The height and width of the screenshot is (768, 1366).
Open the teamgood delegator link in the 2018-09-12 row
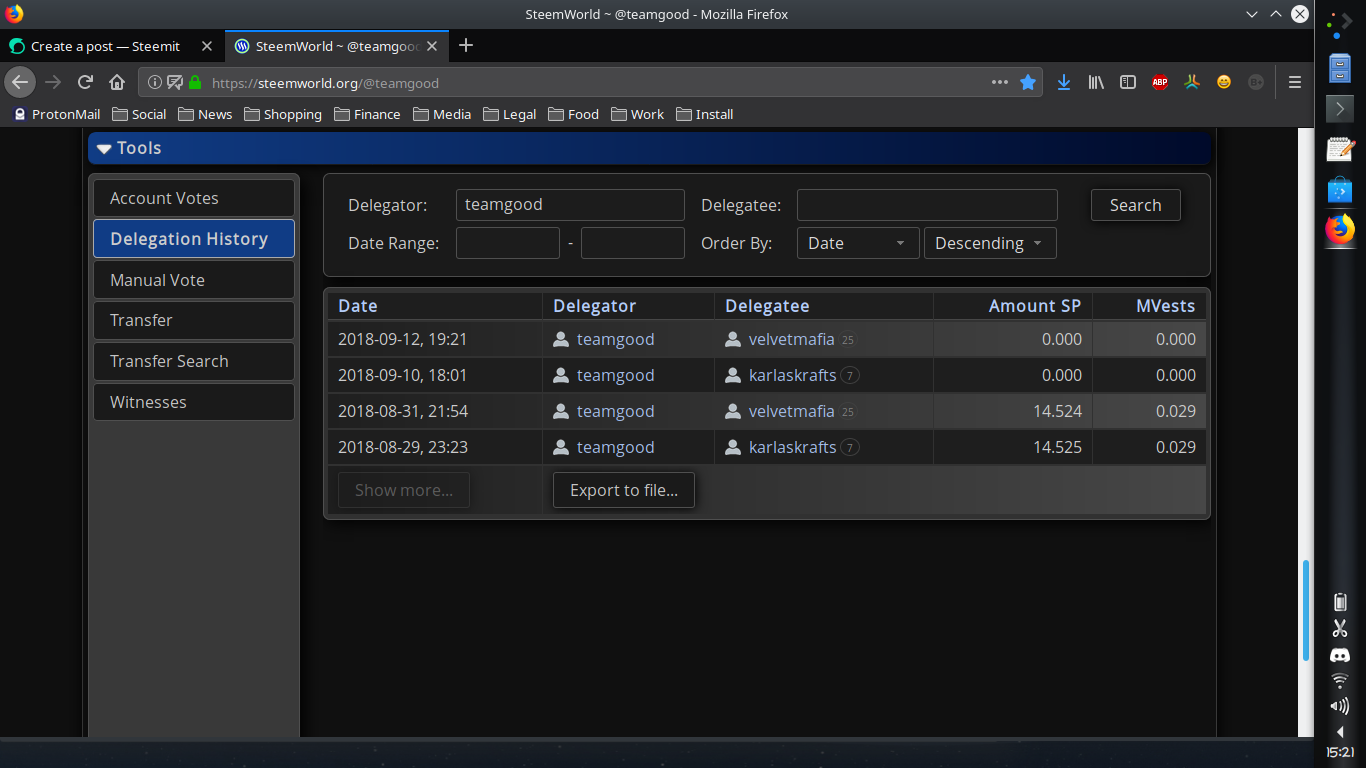click(x=616, y=339)
